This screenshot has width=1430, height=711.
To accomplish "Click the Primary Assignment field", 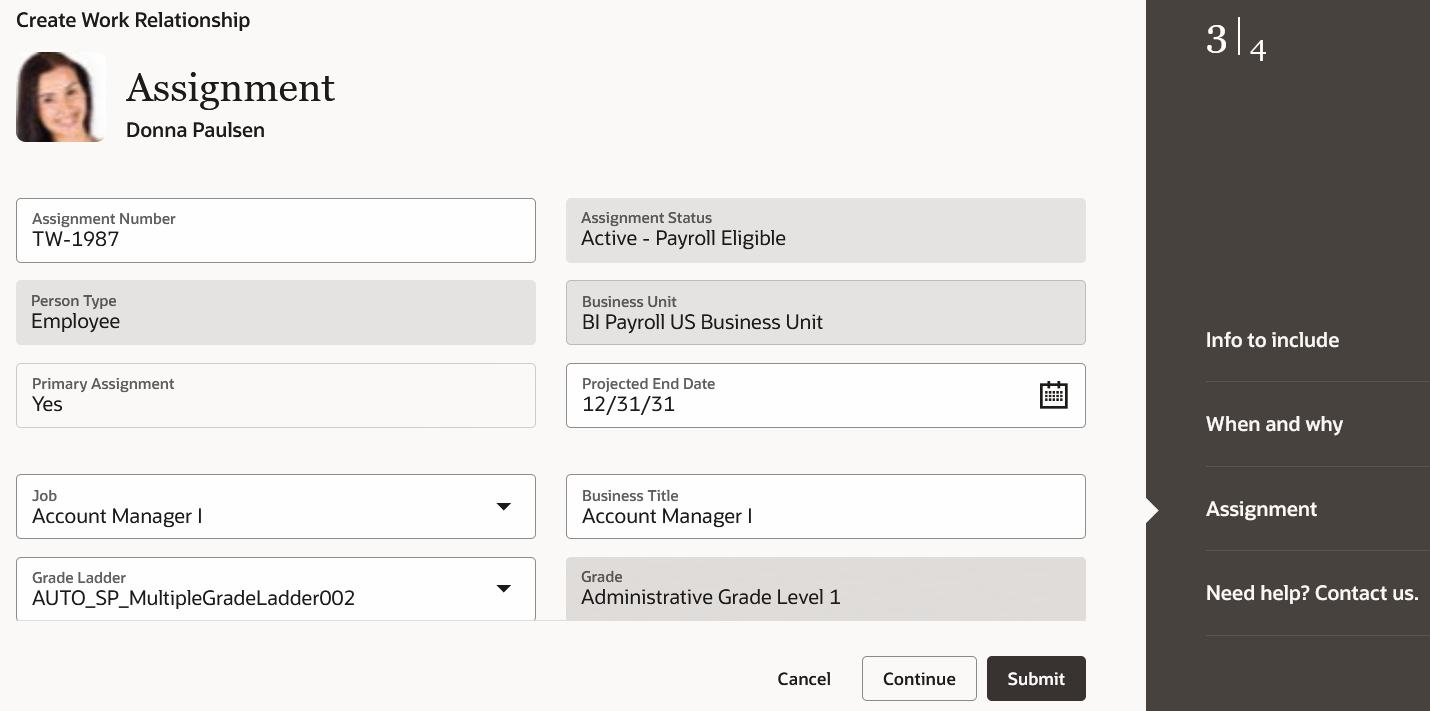I will pos(275,396).
